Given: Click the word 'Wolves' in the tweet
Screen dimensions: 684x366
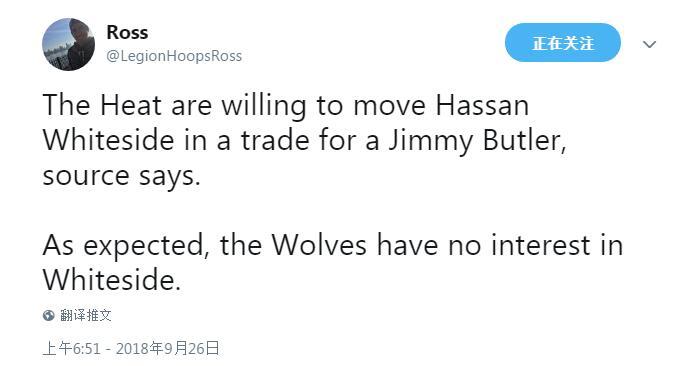Looking at the screenshot, I should pos(319,245).
